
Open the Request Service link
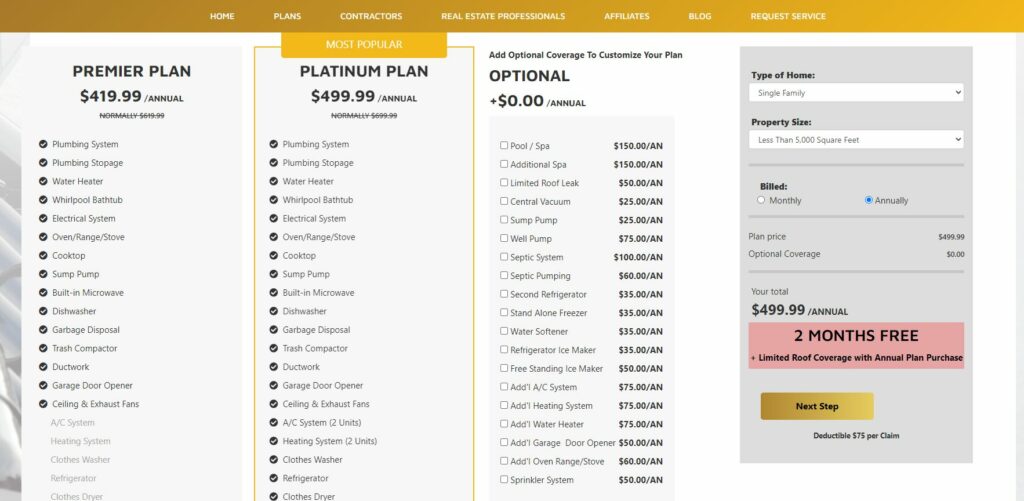(788, 16)
